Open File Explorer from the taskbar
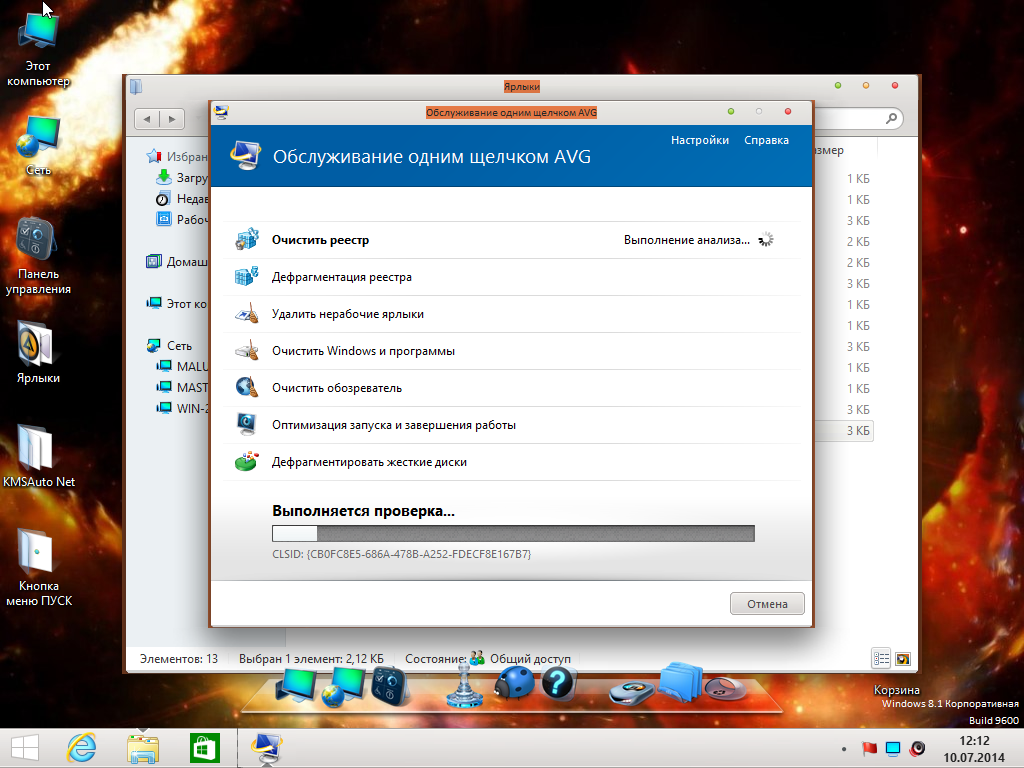This screenshot has height=768, width=1024. click(x=143, y=748)
